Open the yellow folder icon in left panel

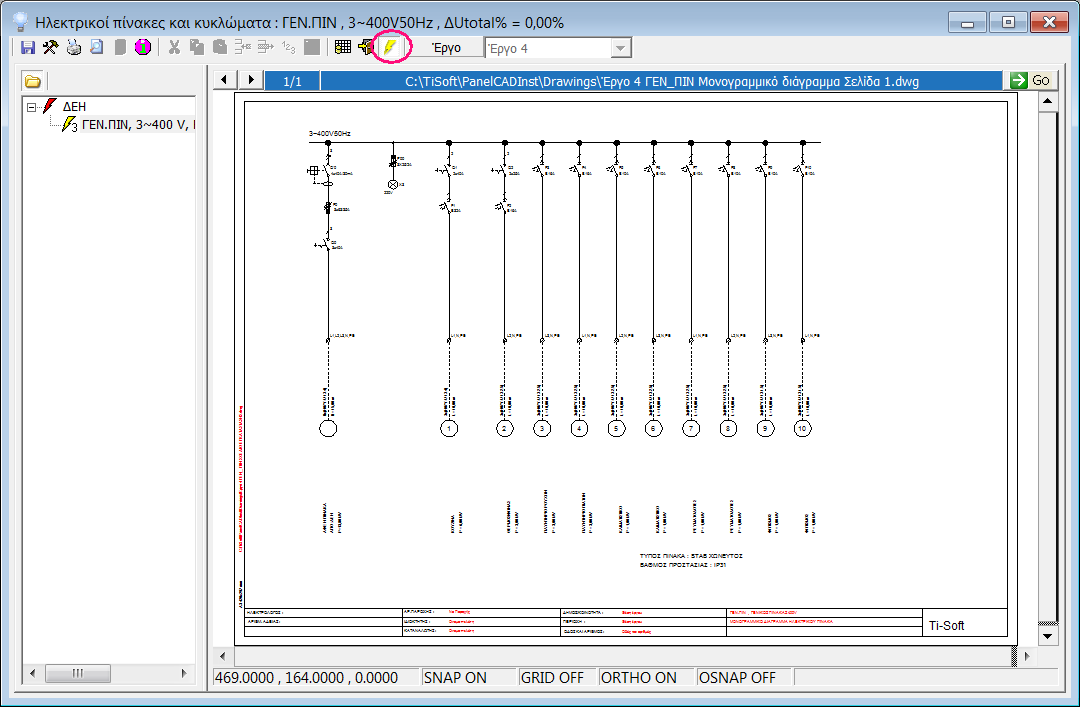[x=33, y=81]
